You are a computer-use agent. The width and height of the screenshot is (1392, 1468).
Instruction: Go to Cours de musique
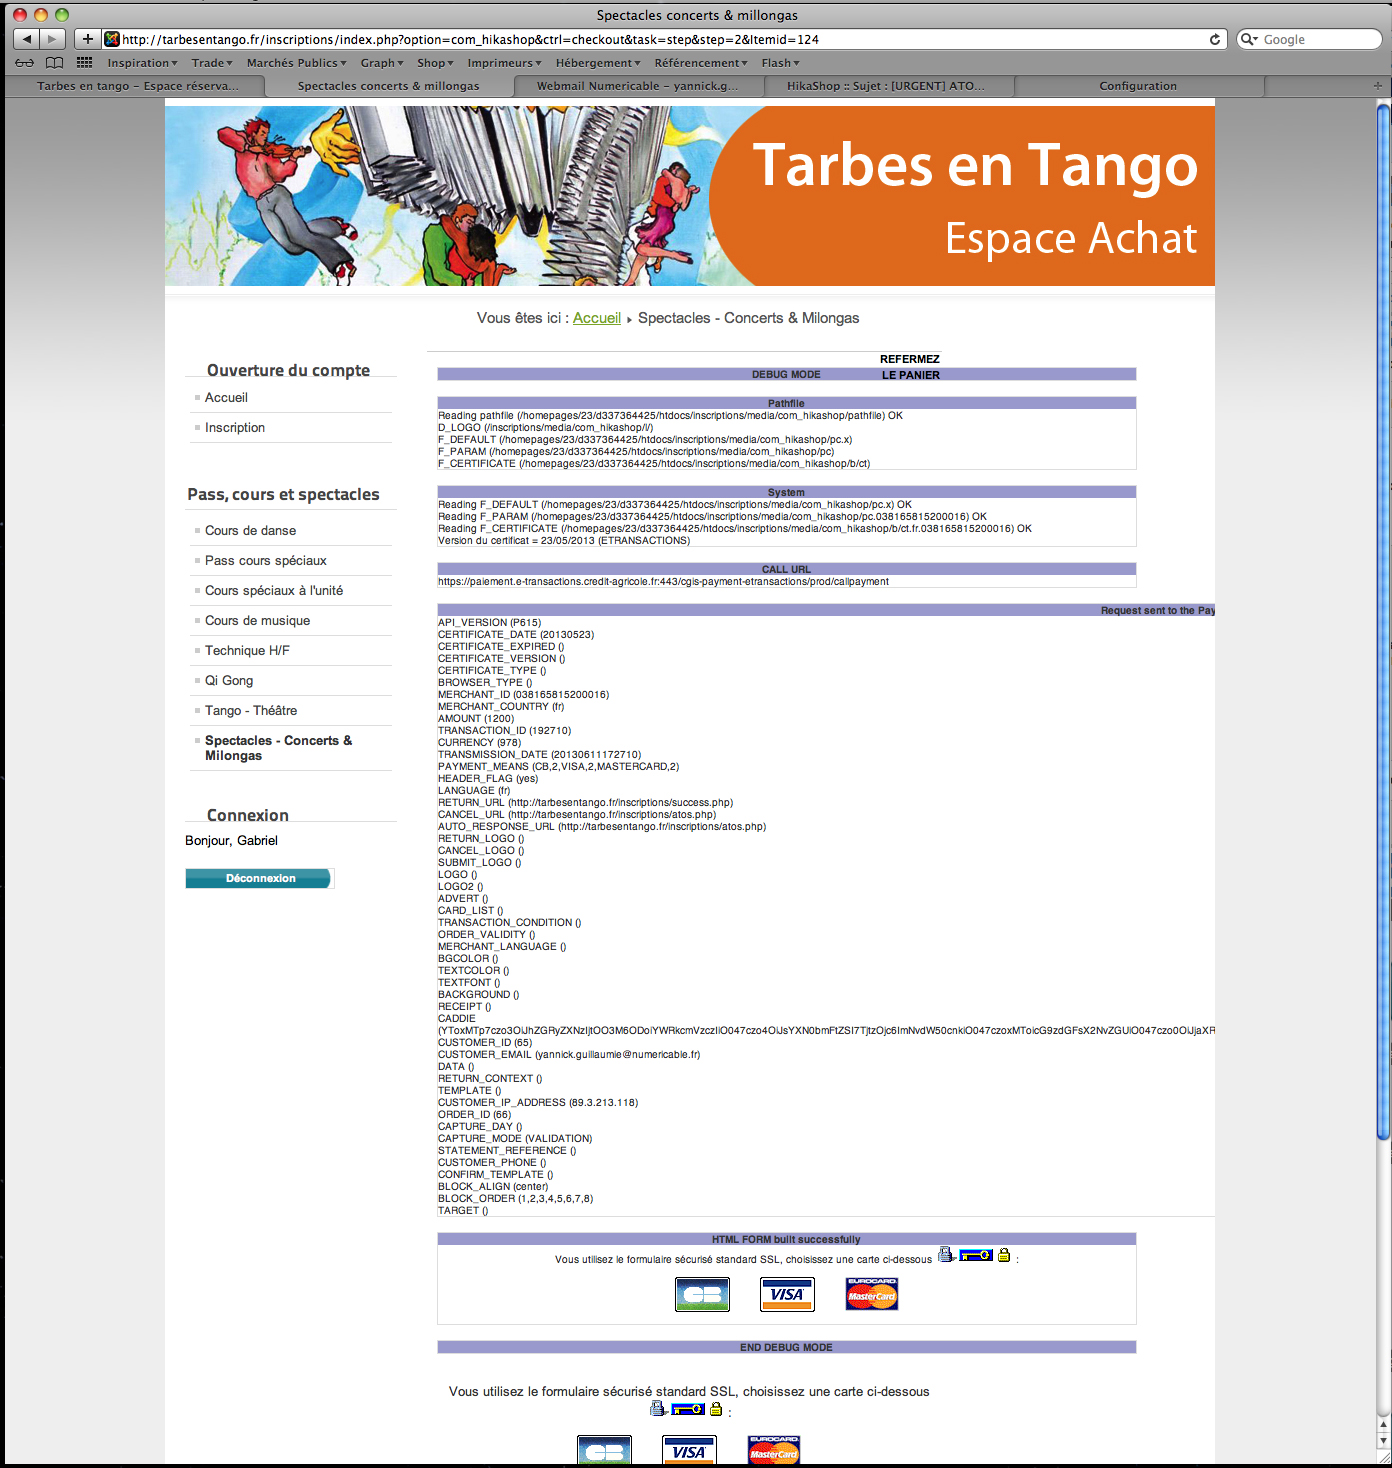(257, 620)
